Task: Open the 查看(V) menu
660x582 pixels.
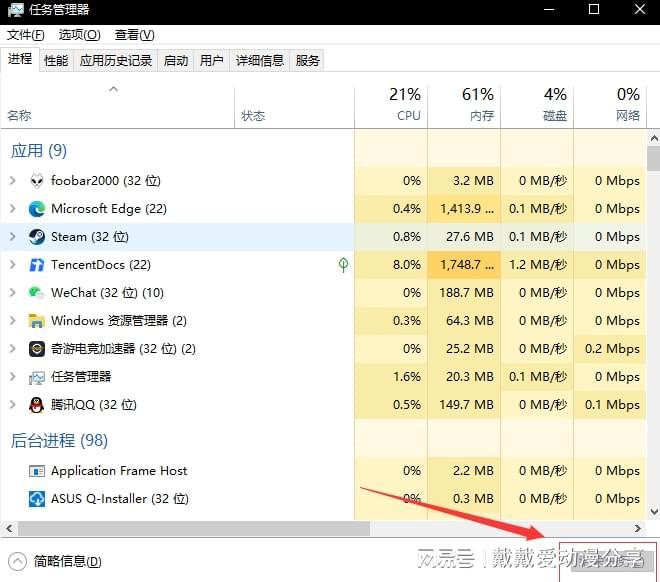Action: [135, 35]
